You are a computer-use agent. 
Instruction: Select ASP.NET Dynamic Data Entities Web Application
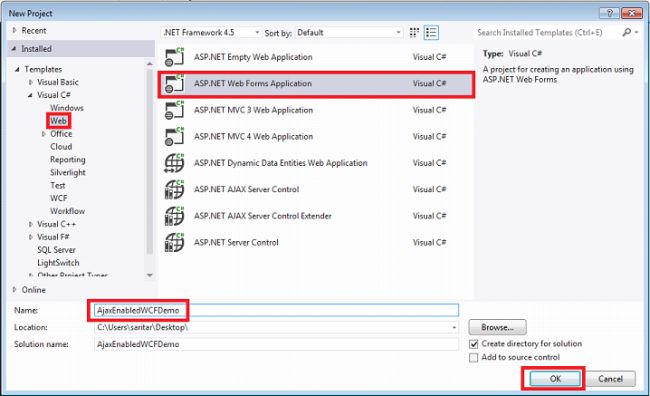pyautogui.click(x=281, y=163)
